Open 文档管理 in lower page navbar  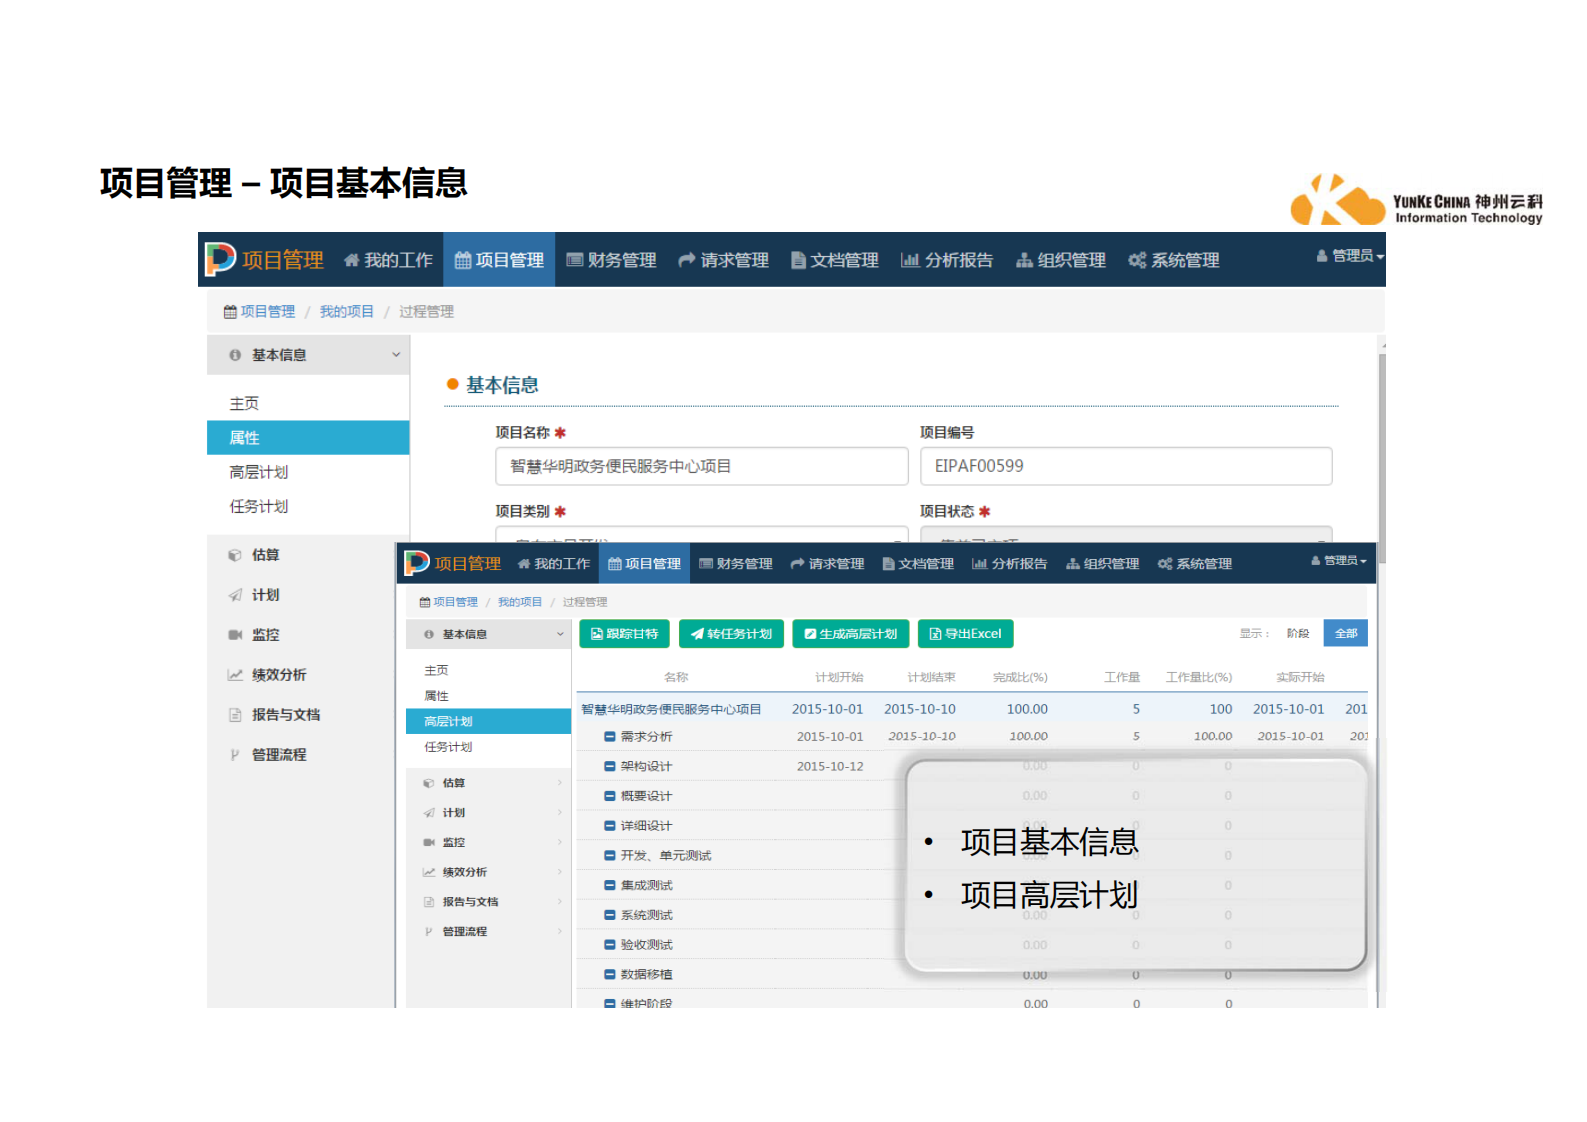coord(918,564)
